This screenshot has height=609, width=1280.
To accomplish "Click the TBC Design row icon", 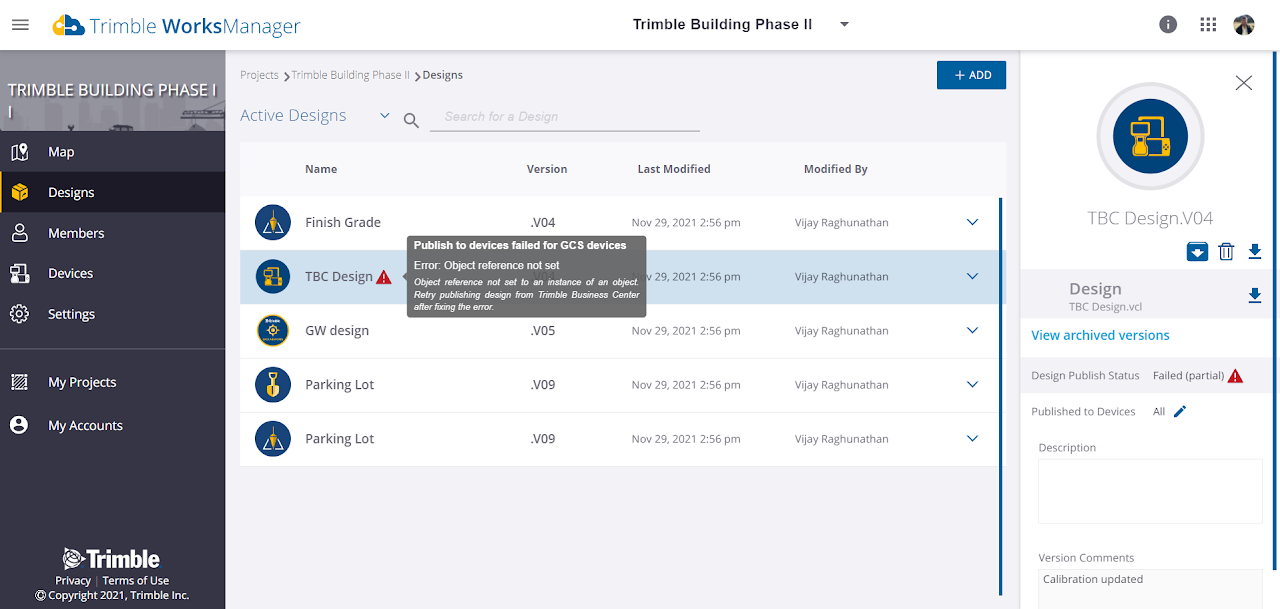I will click(x=273, y=276).
